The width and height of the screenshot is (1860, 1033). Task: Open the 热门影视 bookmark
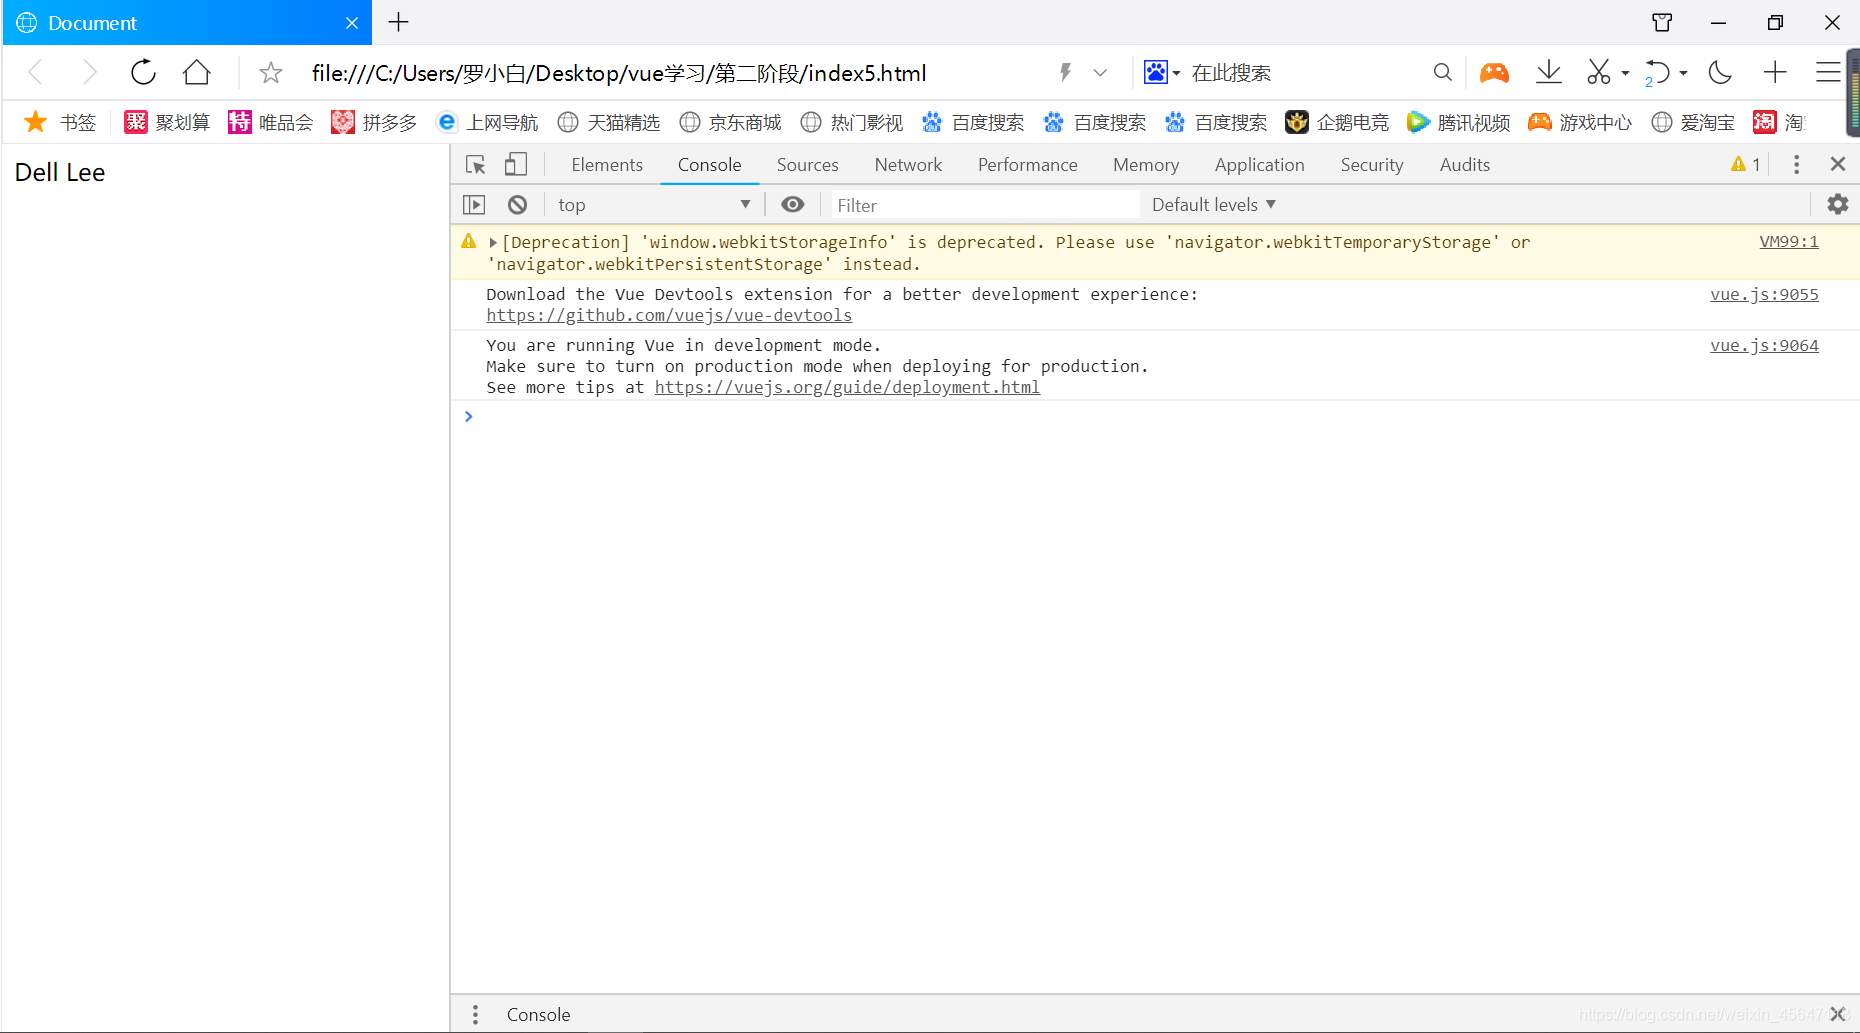tap(852, 122)
